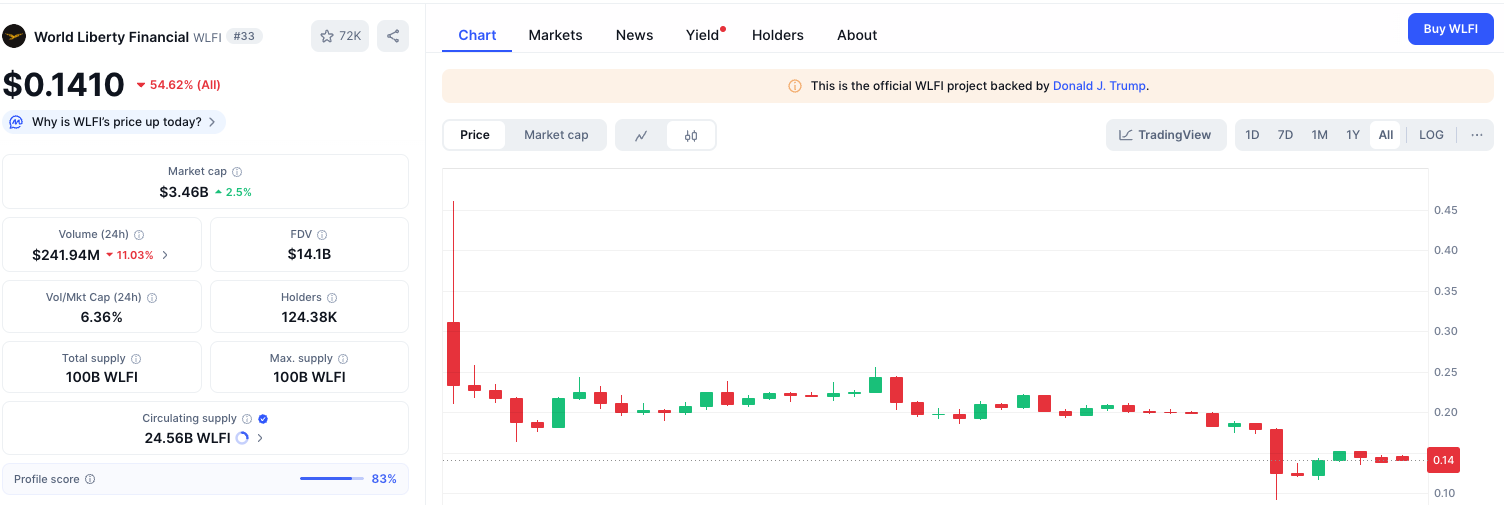Click the Buy WLFI button
Screen dimensions: 1504x505
click(x=1450, y=29)
